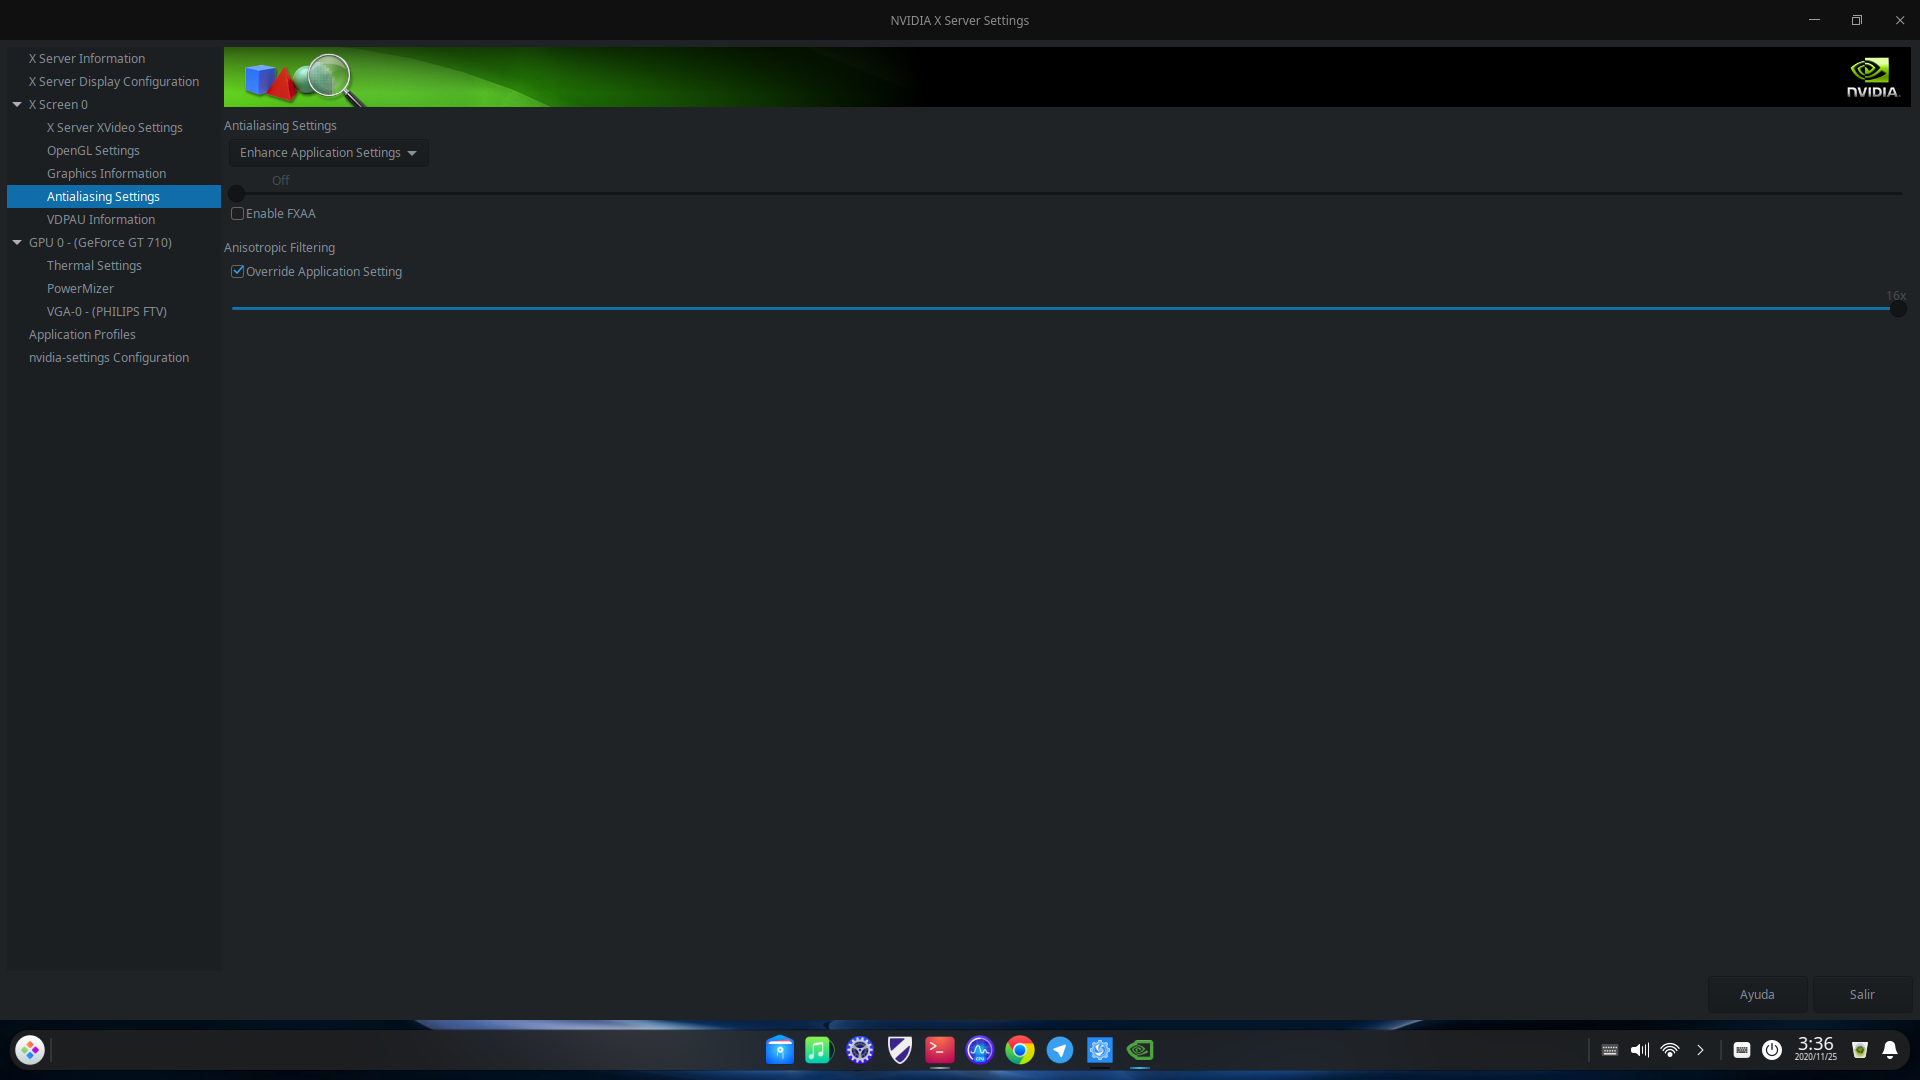Image resolution: width=1920 pixels, height=1080 pixels.
Task: Click the Salir quit button
Action: coord(1861,995)
